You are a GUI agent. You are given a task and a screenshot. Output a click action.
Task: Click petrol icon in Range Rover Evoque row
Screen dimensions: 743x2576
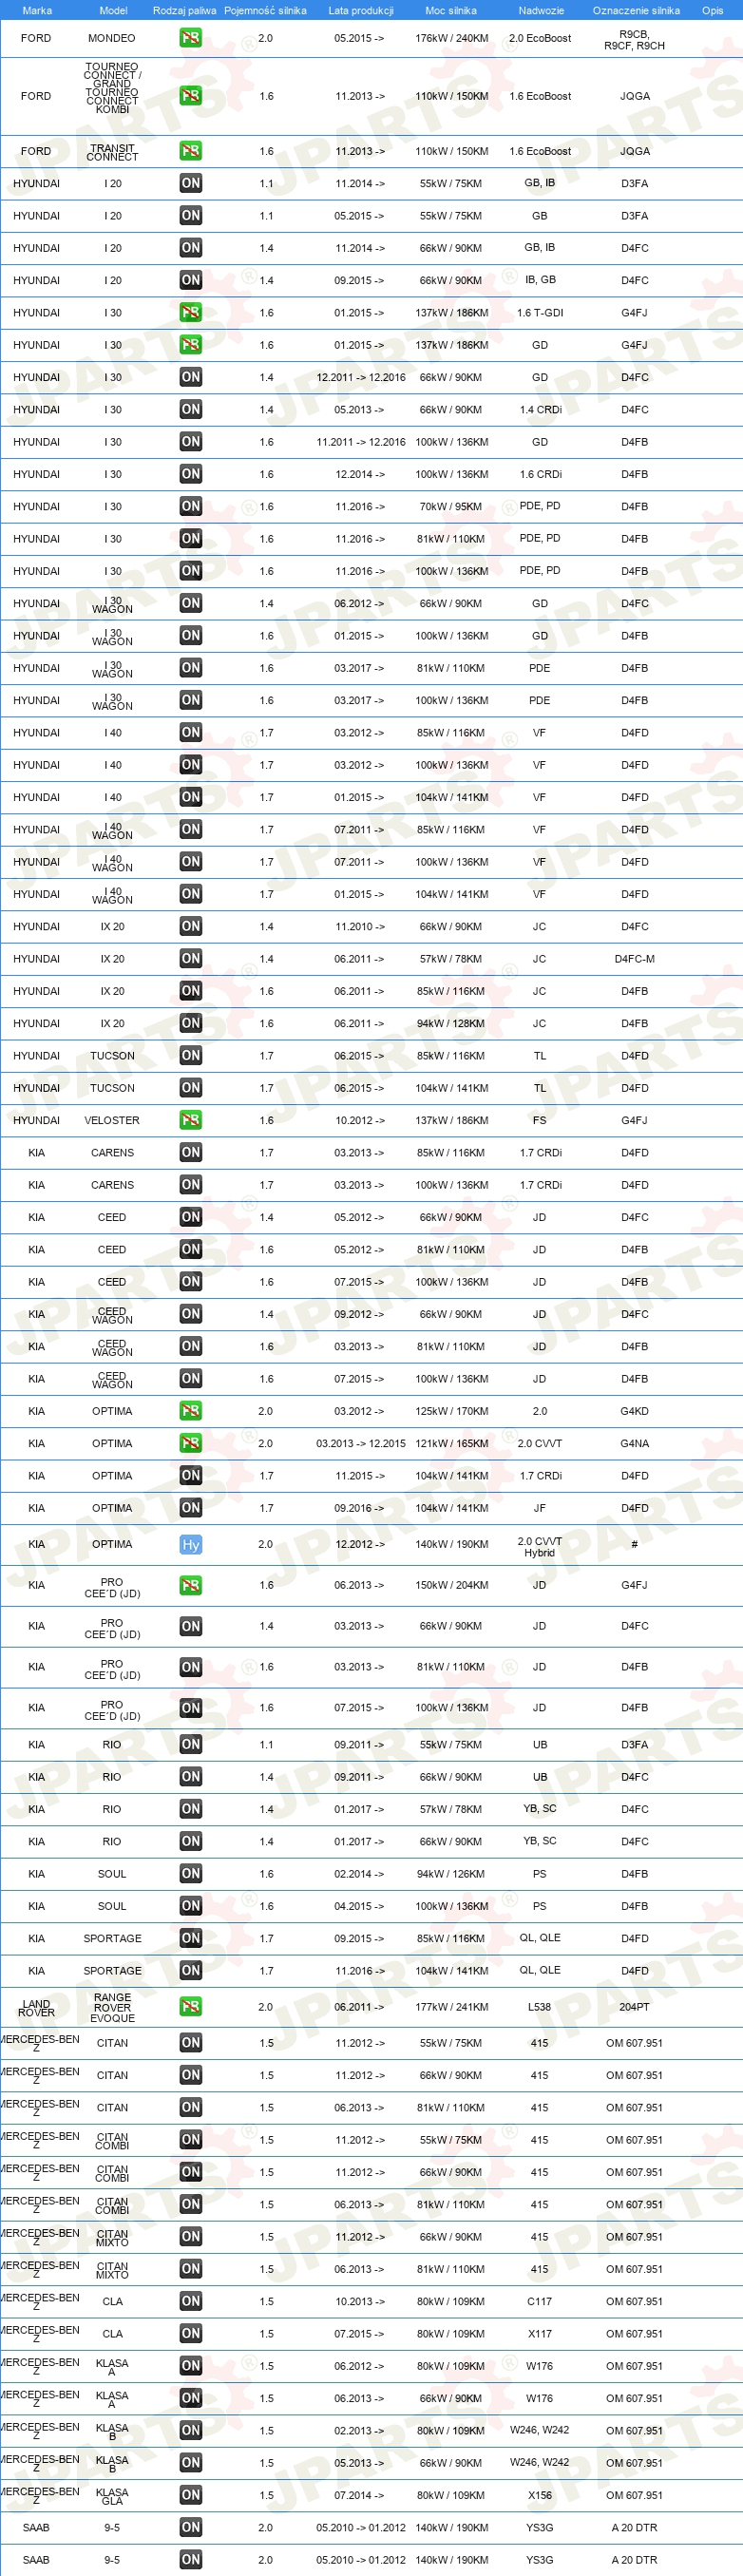(190, 2006)
